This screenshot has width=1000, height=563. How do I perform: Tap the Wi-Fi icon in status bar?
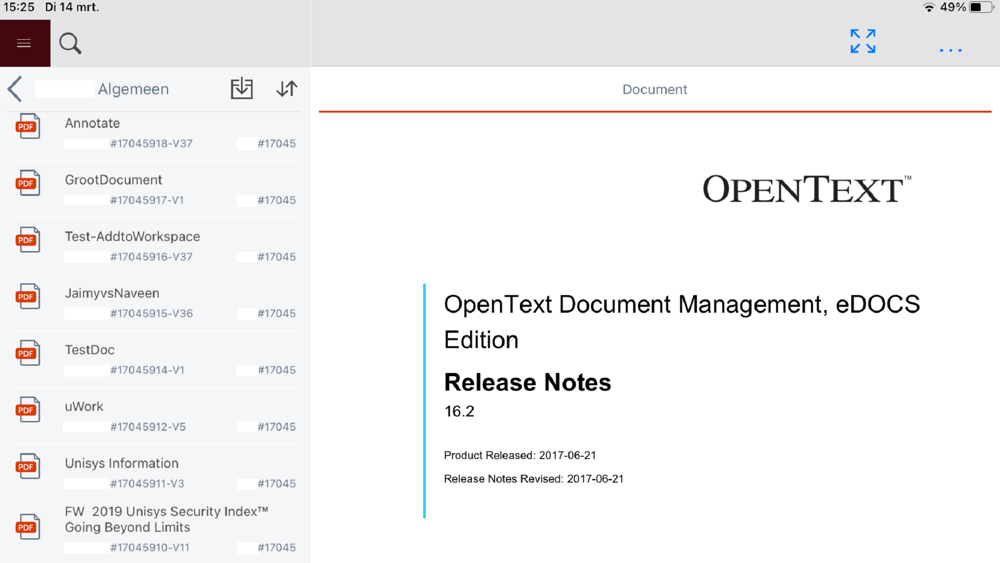929,7
